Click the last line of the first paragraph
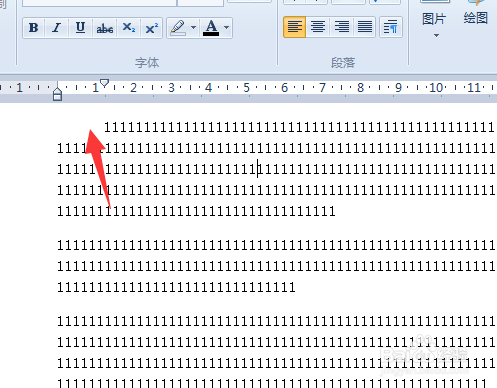This screenshot has height=388, width=497. [196, 211]
